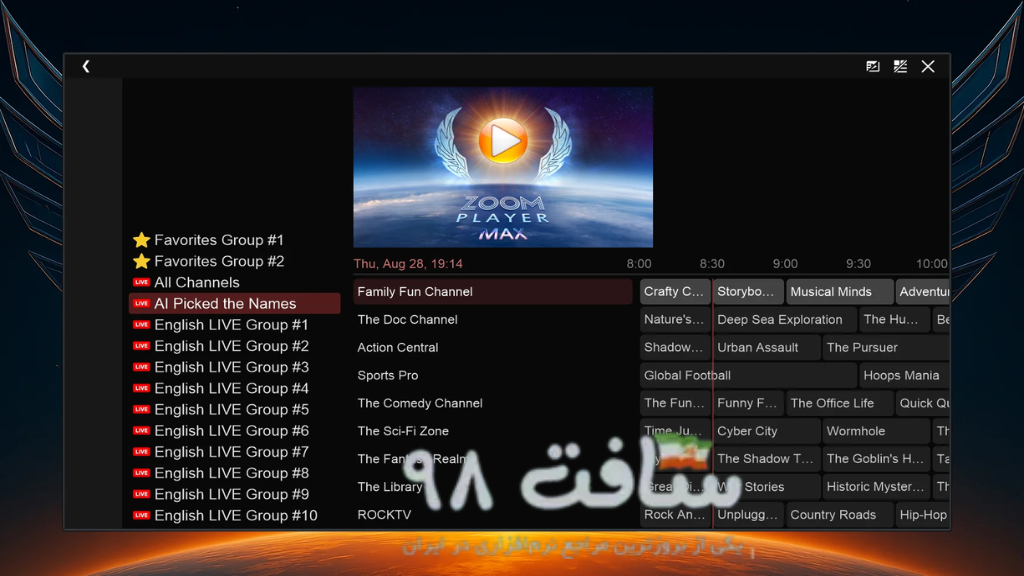The width and height of the screenshot is (1024, 576).
Task: Click the 8:00 time marker
Action: pos(639,264)
